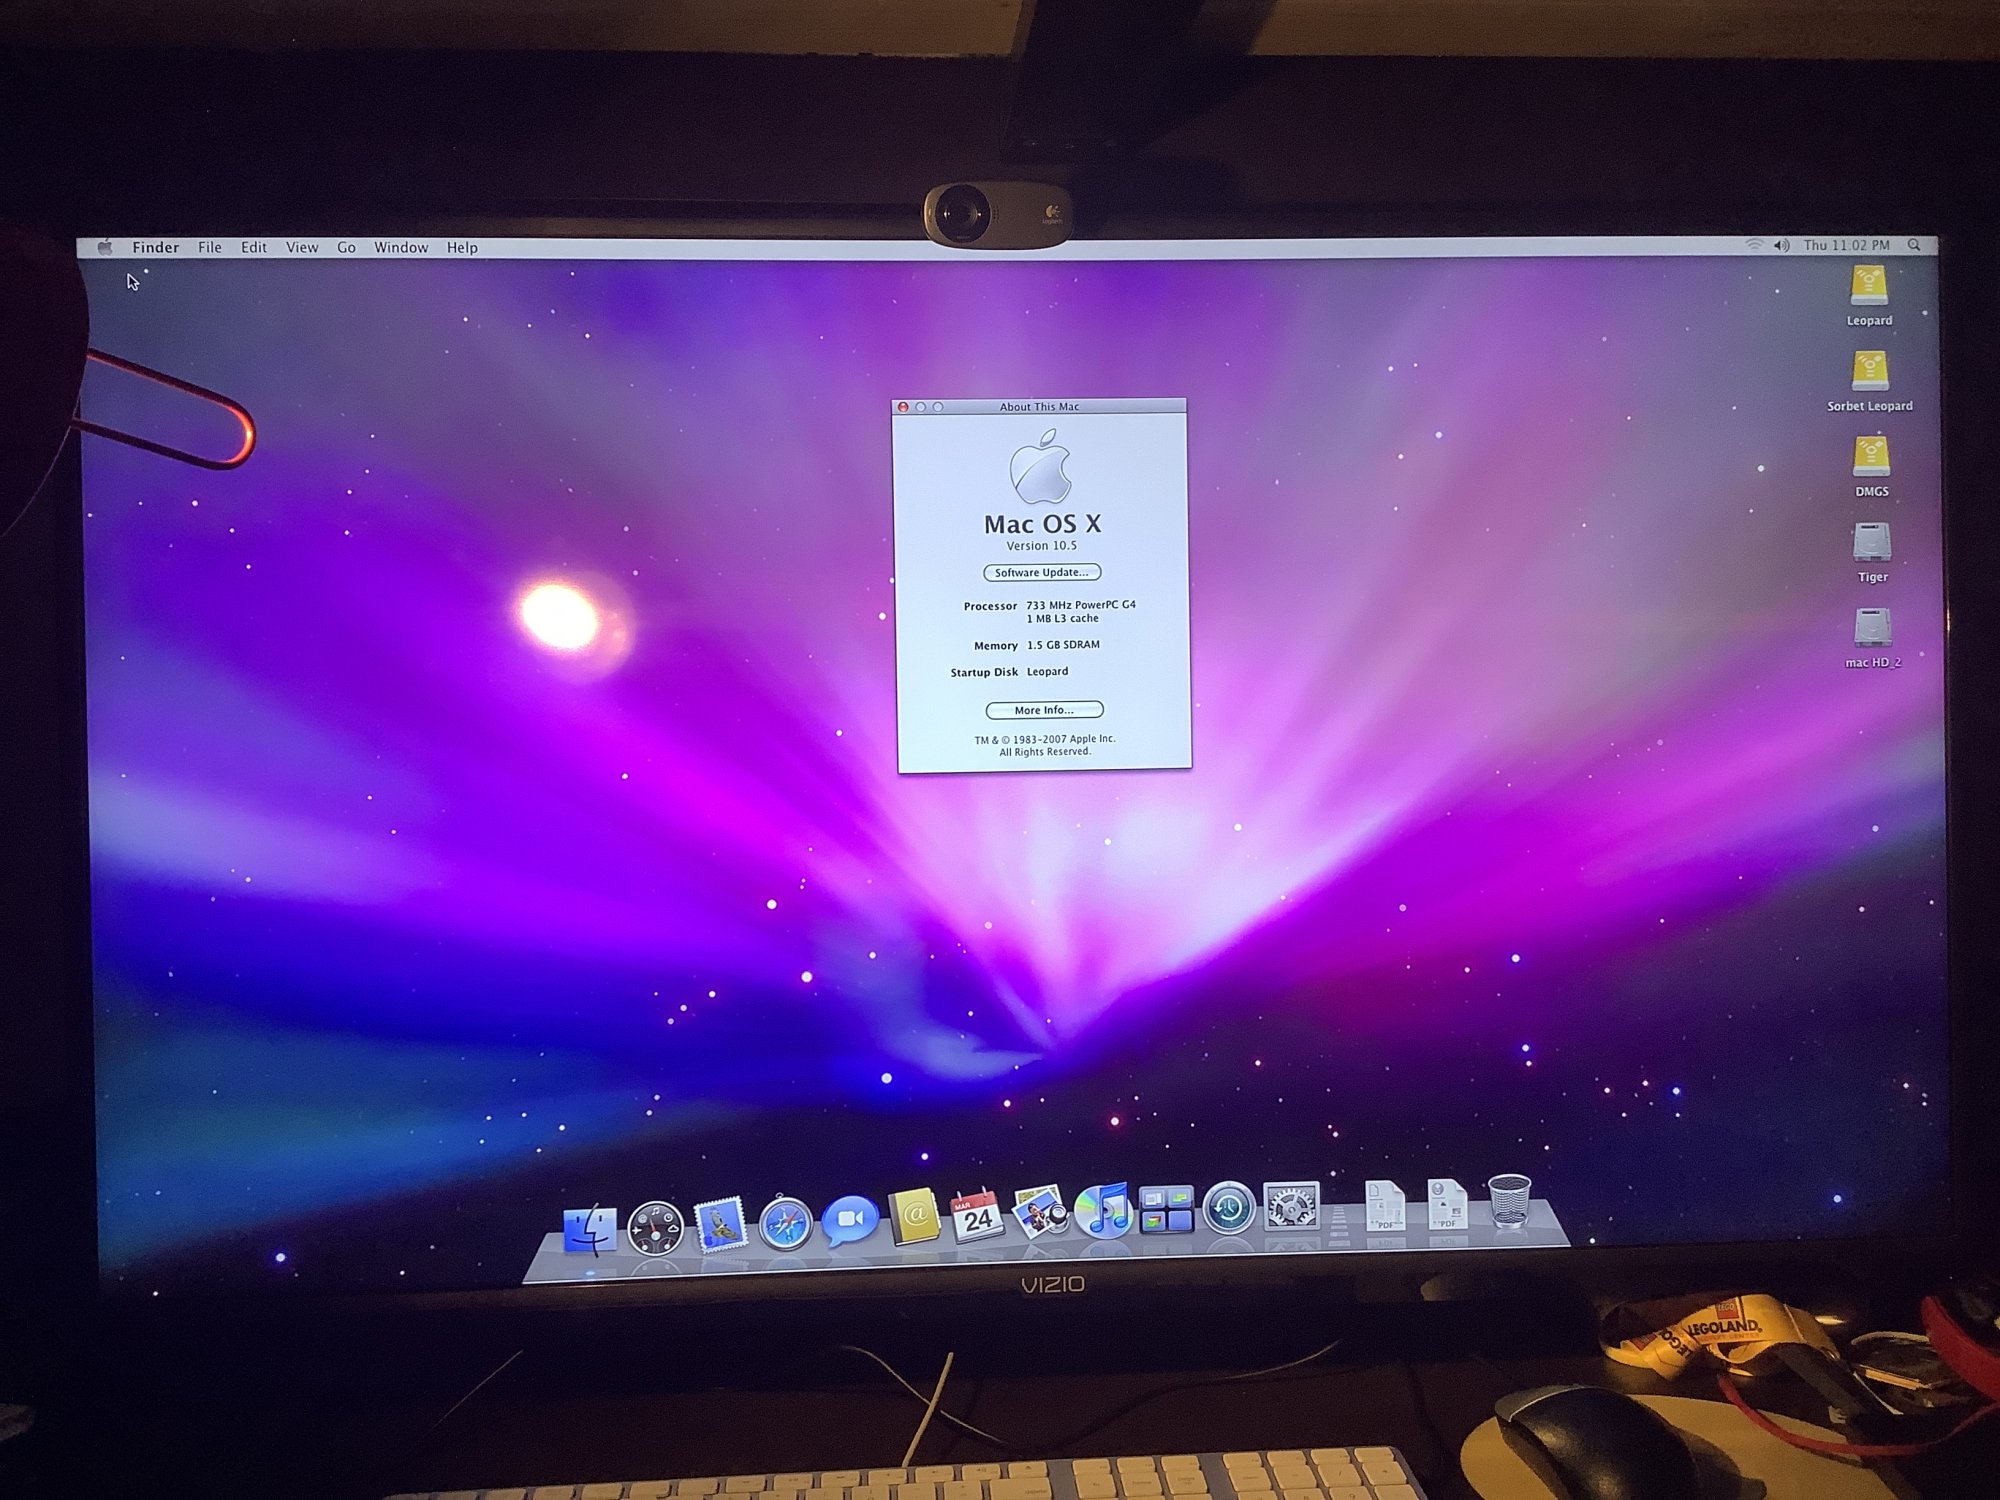Open iChat from the Dock

click(850, 1220)
